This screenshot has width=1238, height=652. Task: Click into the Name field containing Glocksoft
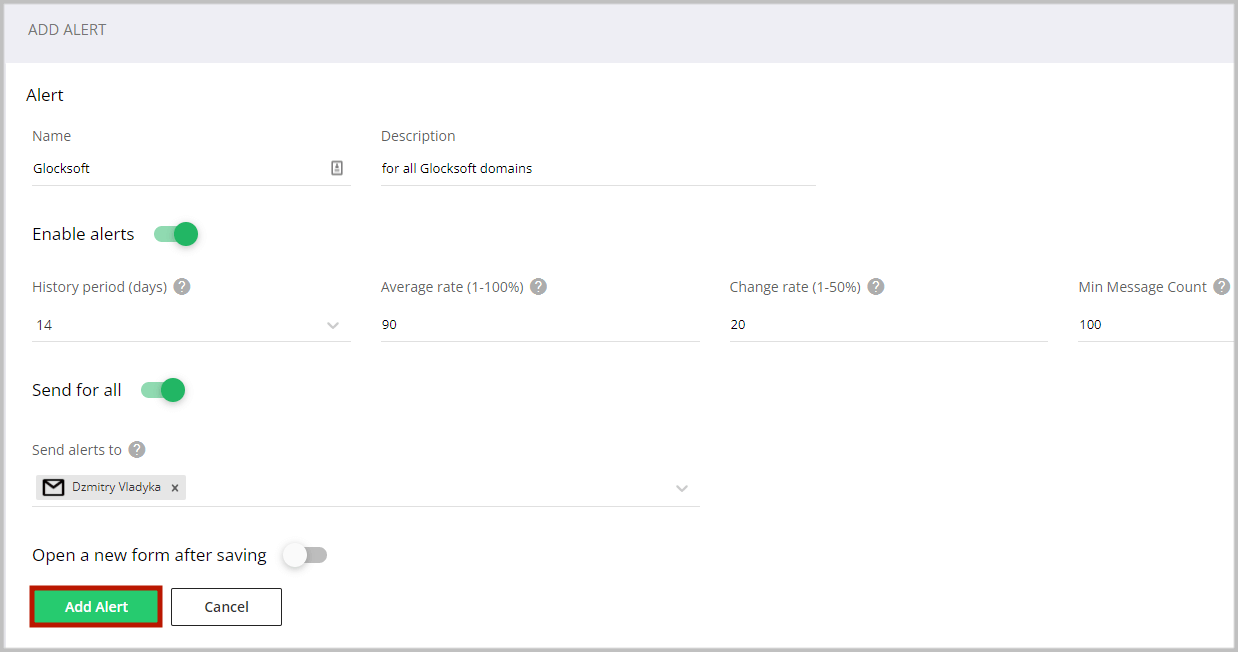point(175,169)
